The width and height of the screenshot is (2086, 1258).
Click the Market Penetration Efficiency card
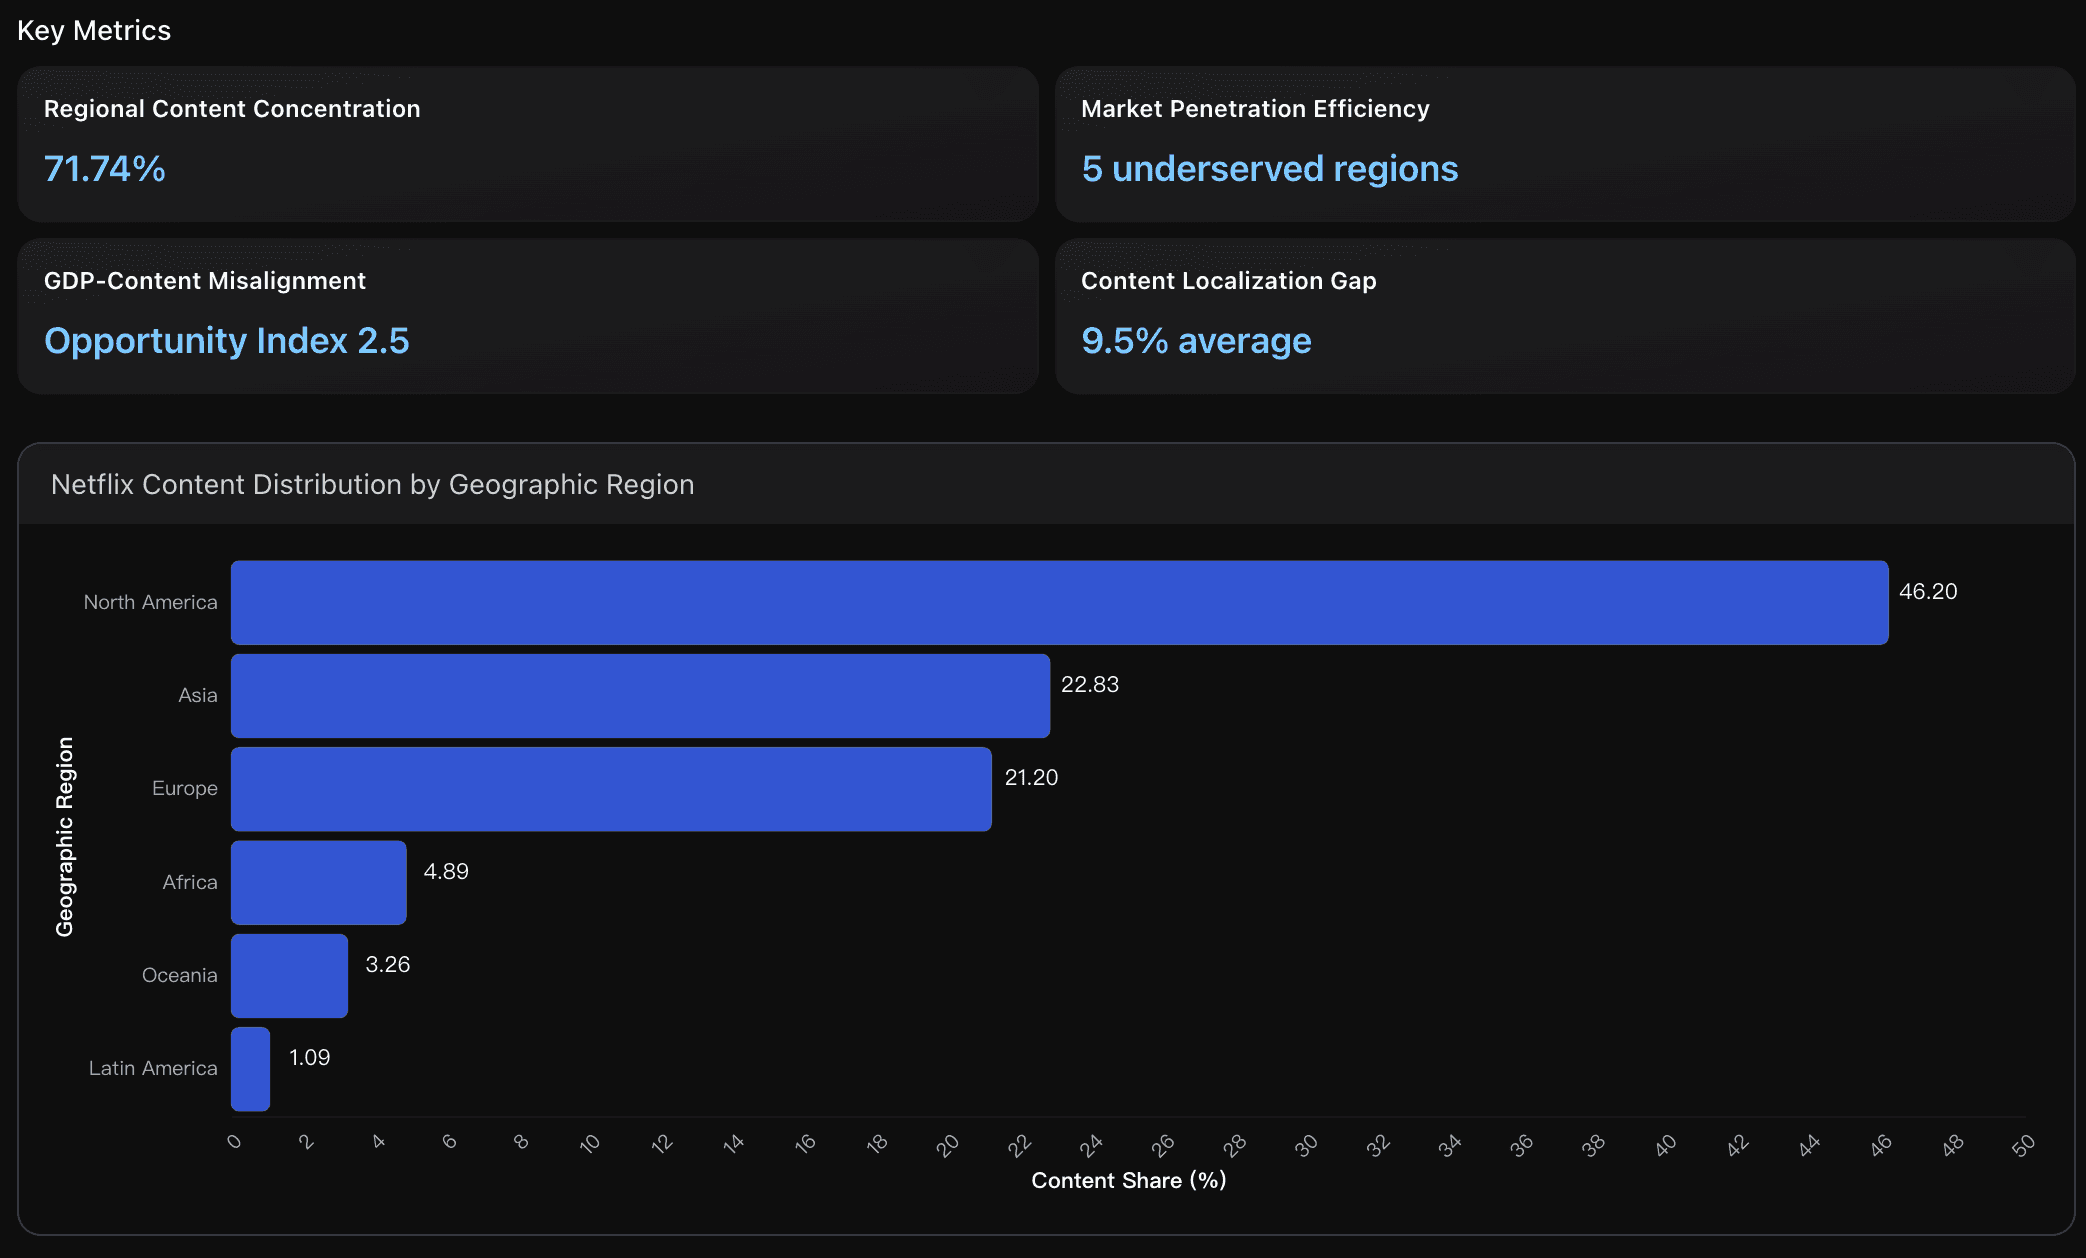pos(1565,145)
